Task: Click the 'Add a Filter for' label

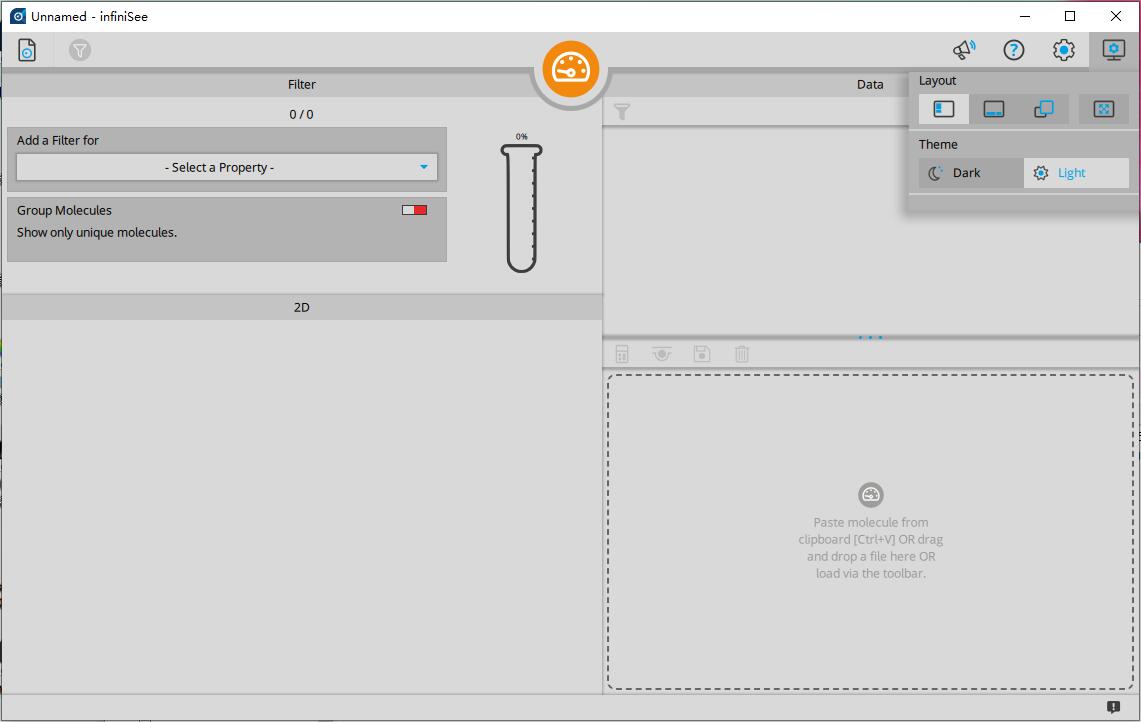Action: click(58, 140)
